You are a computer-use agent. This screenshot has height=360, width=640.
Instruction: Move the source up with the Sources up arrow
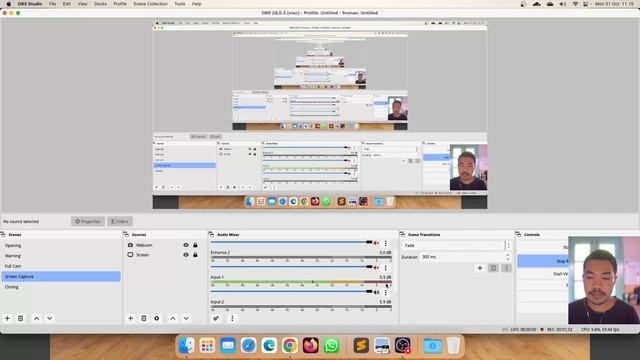pos(173,318)
